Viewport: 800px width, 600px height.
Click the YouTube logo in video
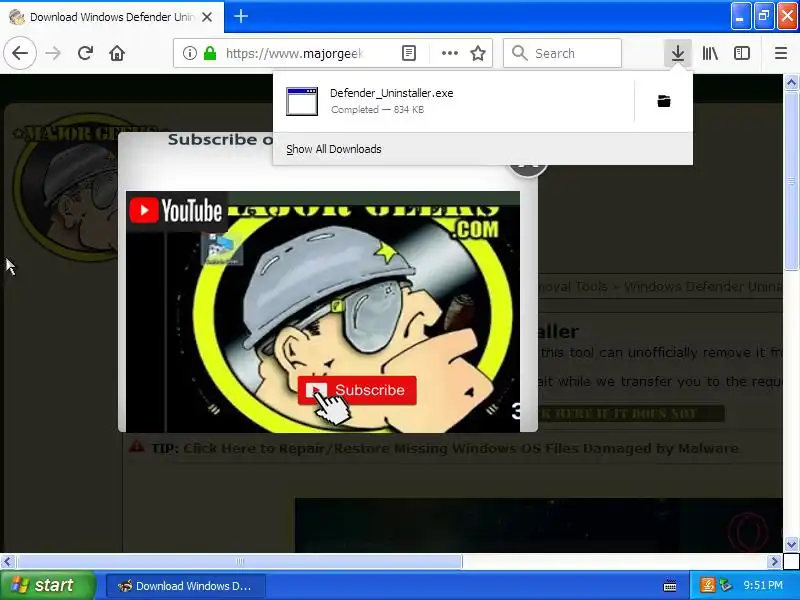[x=176, y=211]
